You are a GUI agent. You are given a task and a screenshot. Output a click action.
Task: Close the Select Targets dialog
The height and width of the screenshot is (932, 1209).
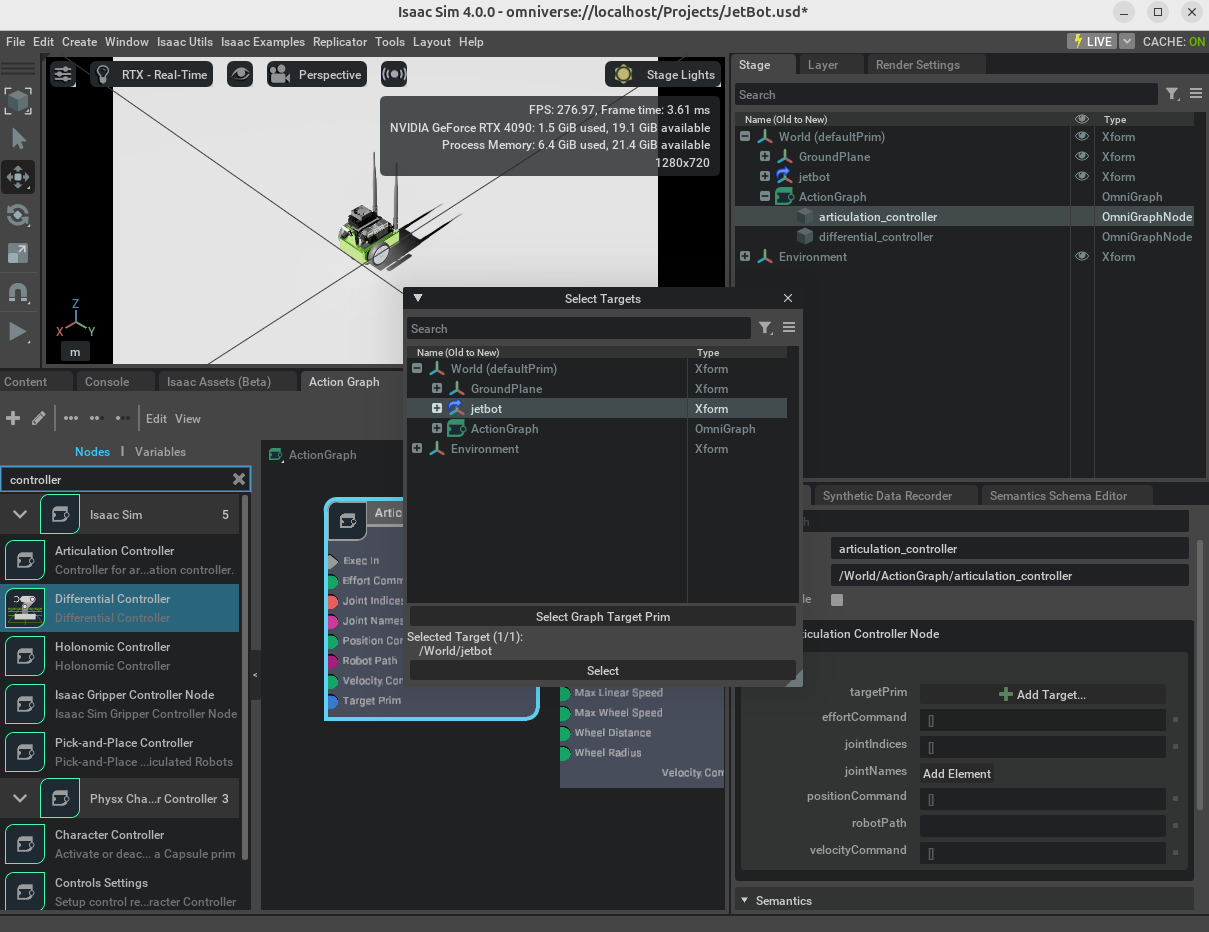click(788, 298)
